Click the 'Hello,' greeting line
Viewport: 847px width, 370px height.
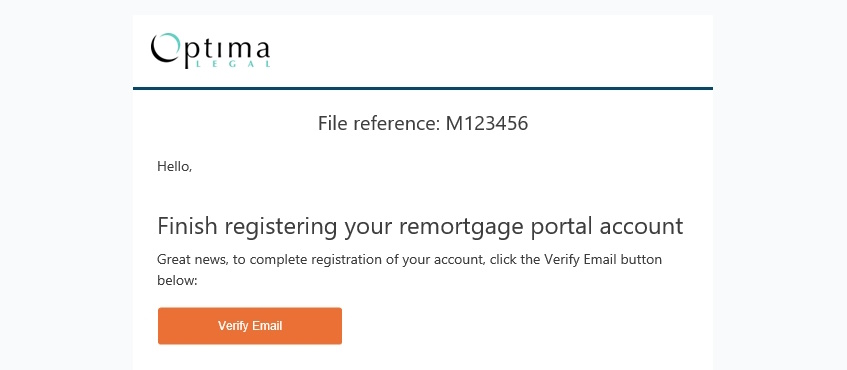pos(174,166)
